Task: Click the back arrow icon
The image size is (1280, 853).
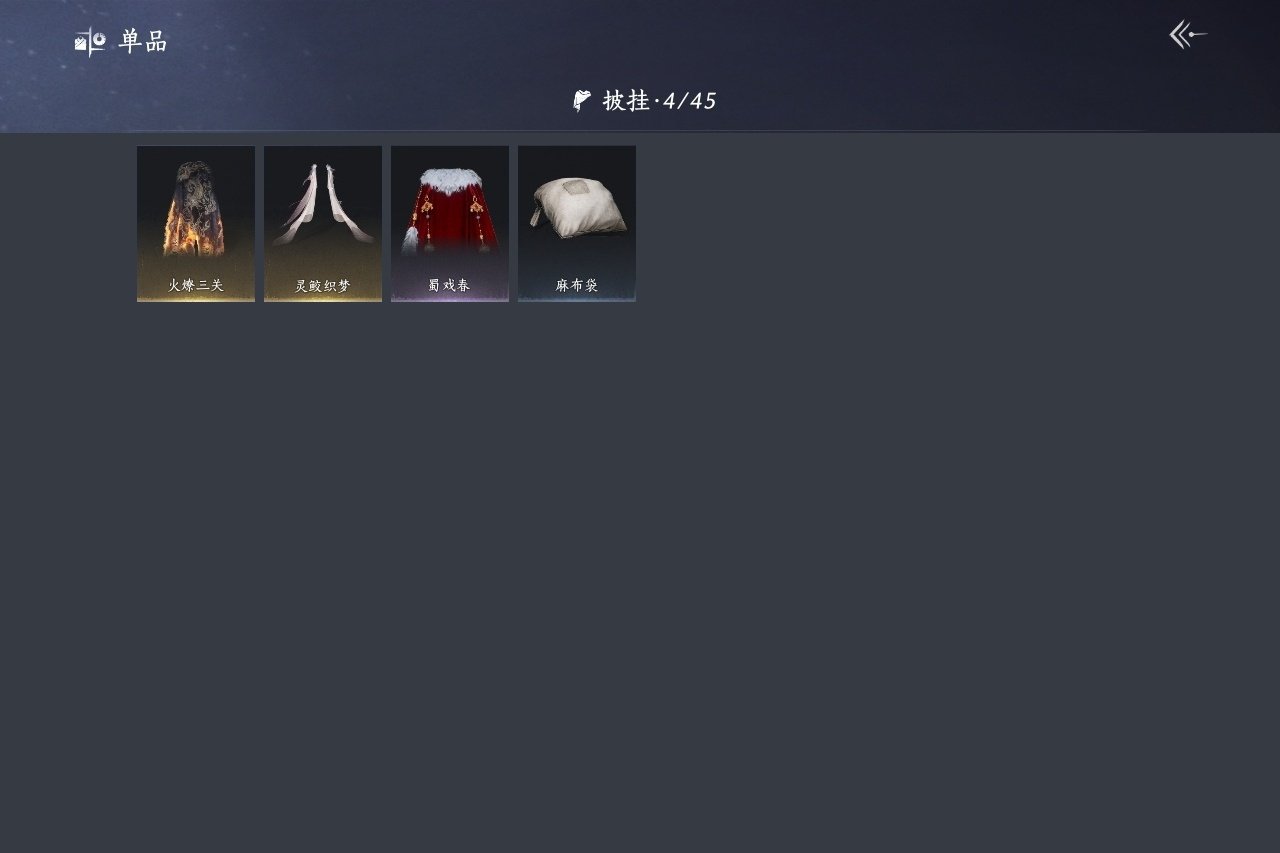Action: pyautogui.click(x=1188, y=35)
